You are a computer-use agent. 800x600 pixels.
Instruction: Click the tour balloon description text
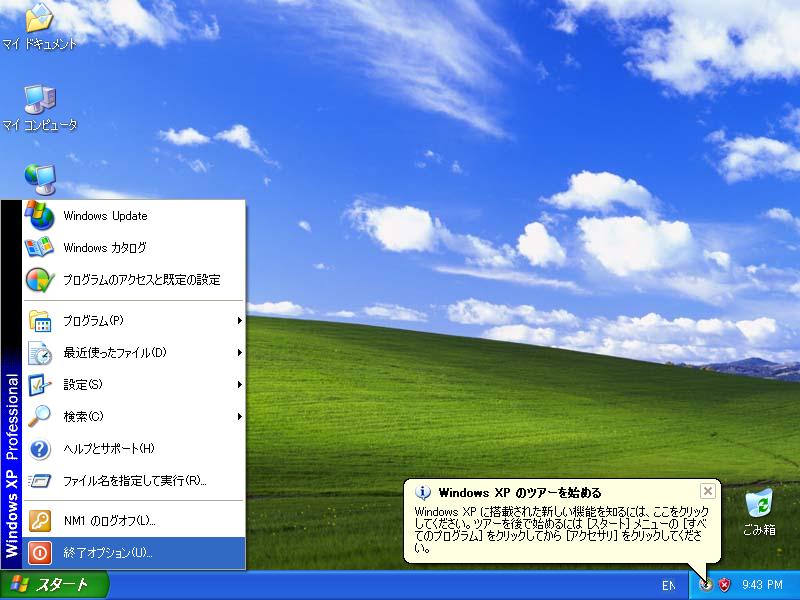tap(561, 530)
